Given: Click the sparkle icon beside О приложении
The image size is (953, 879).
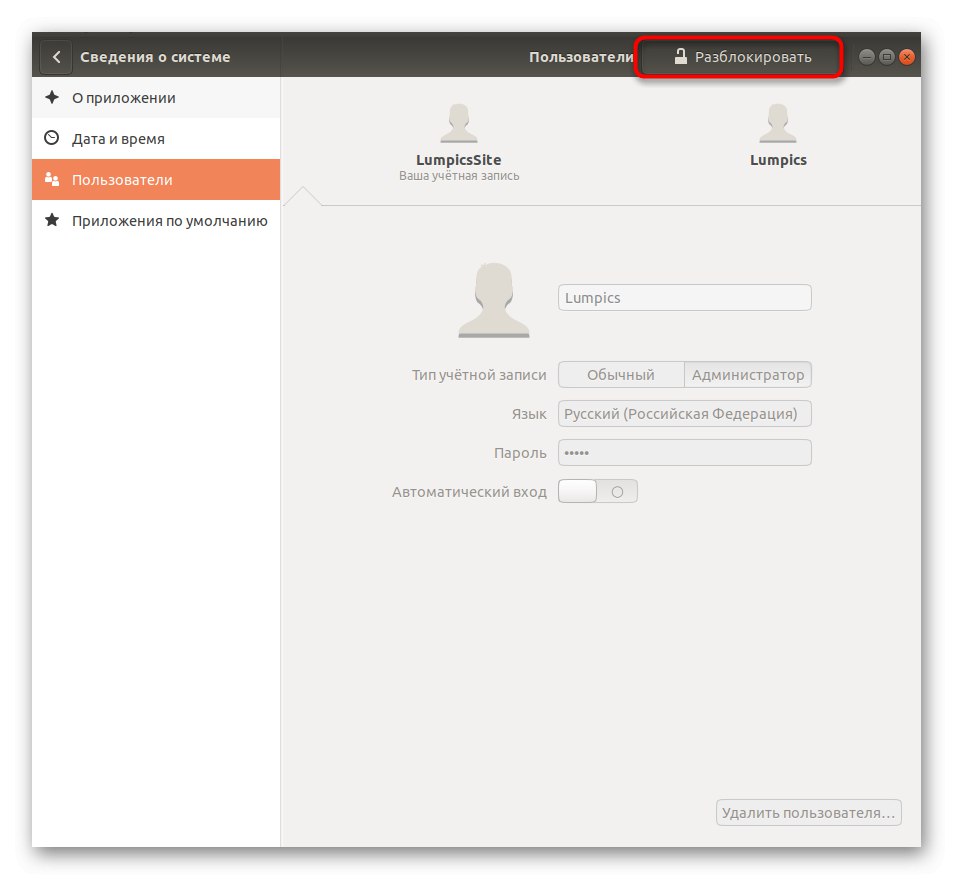Looking at the screenshot, I should coord(52,97).
